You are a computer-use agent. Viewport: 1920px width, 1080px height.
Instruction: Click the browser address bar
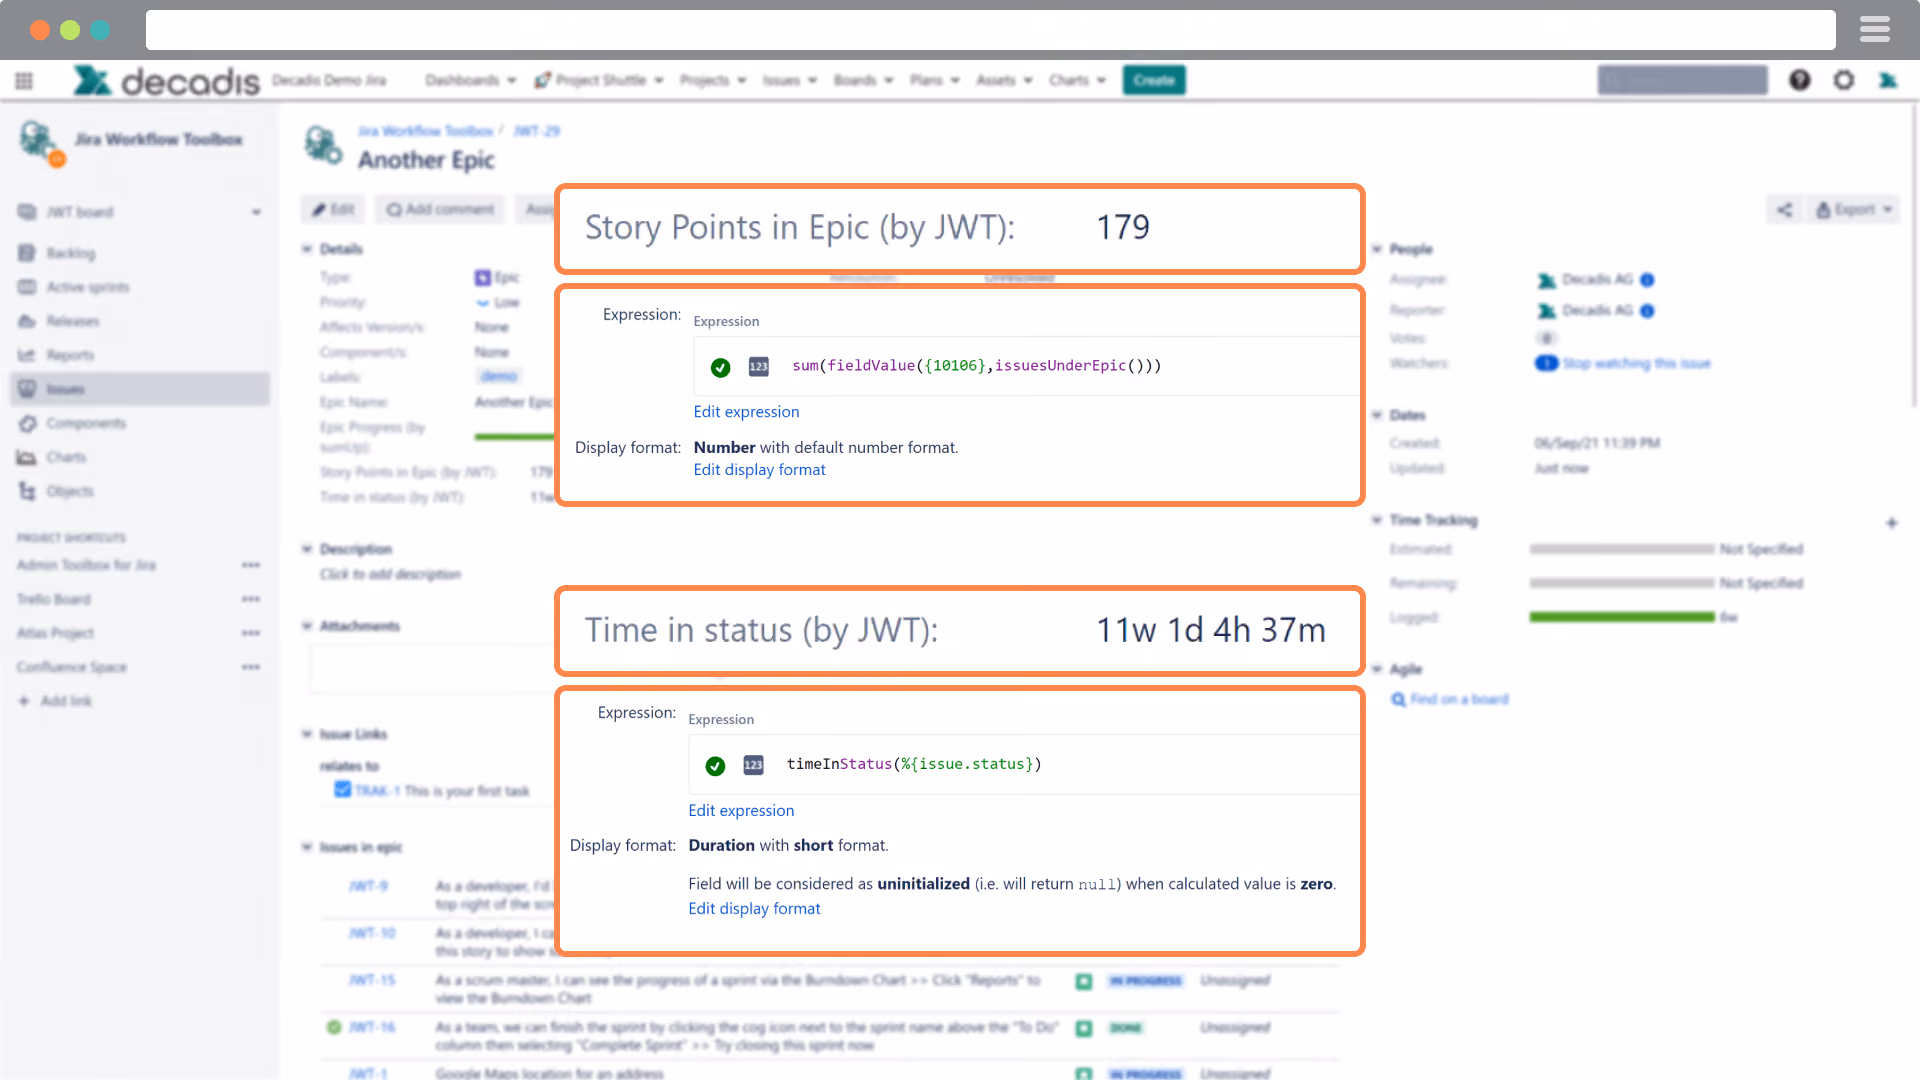(x=990, y=30)
